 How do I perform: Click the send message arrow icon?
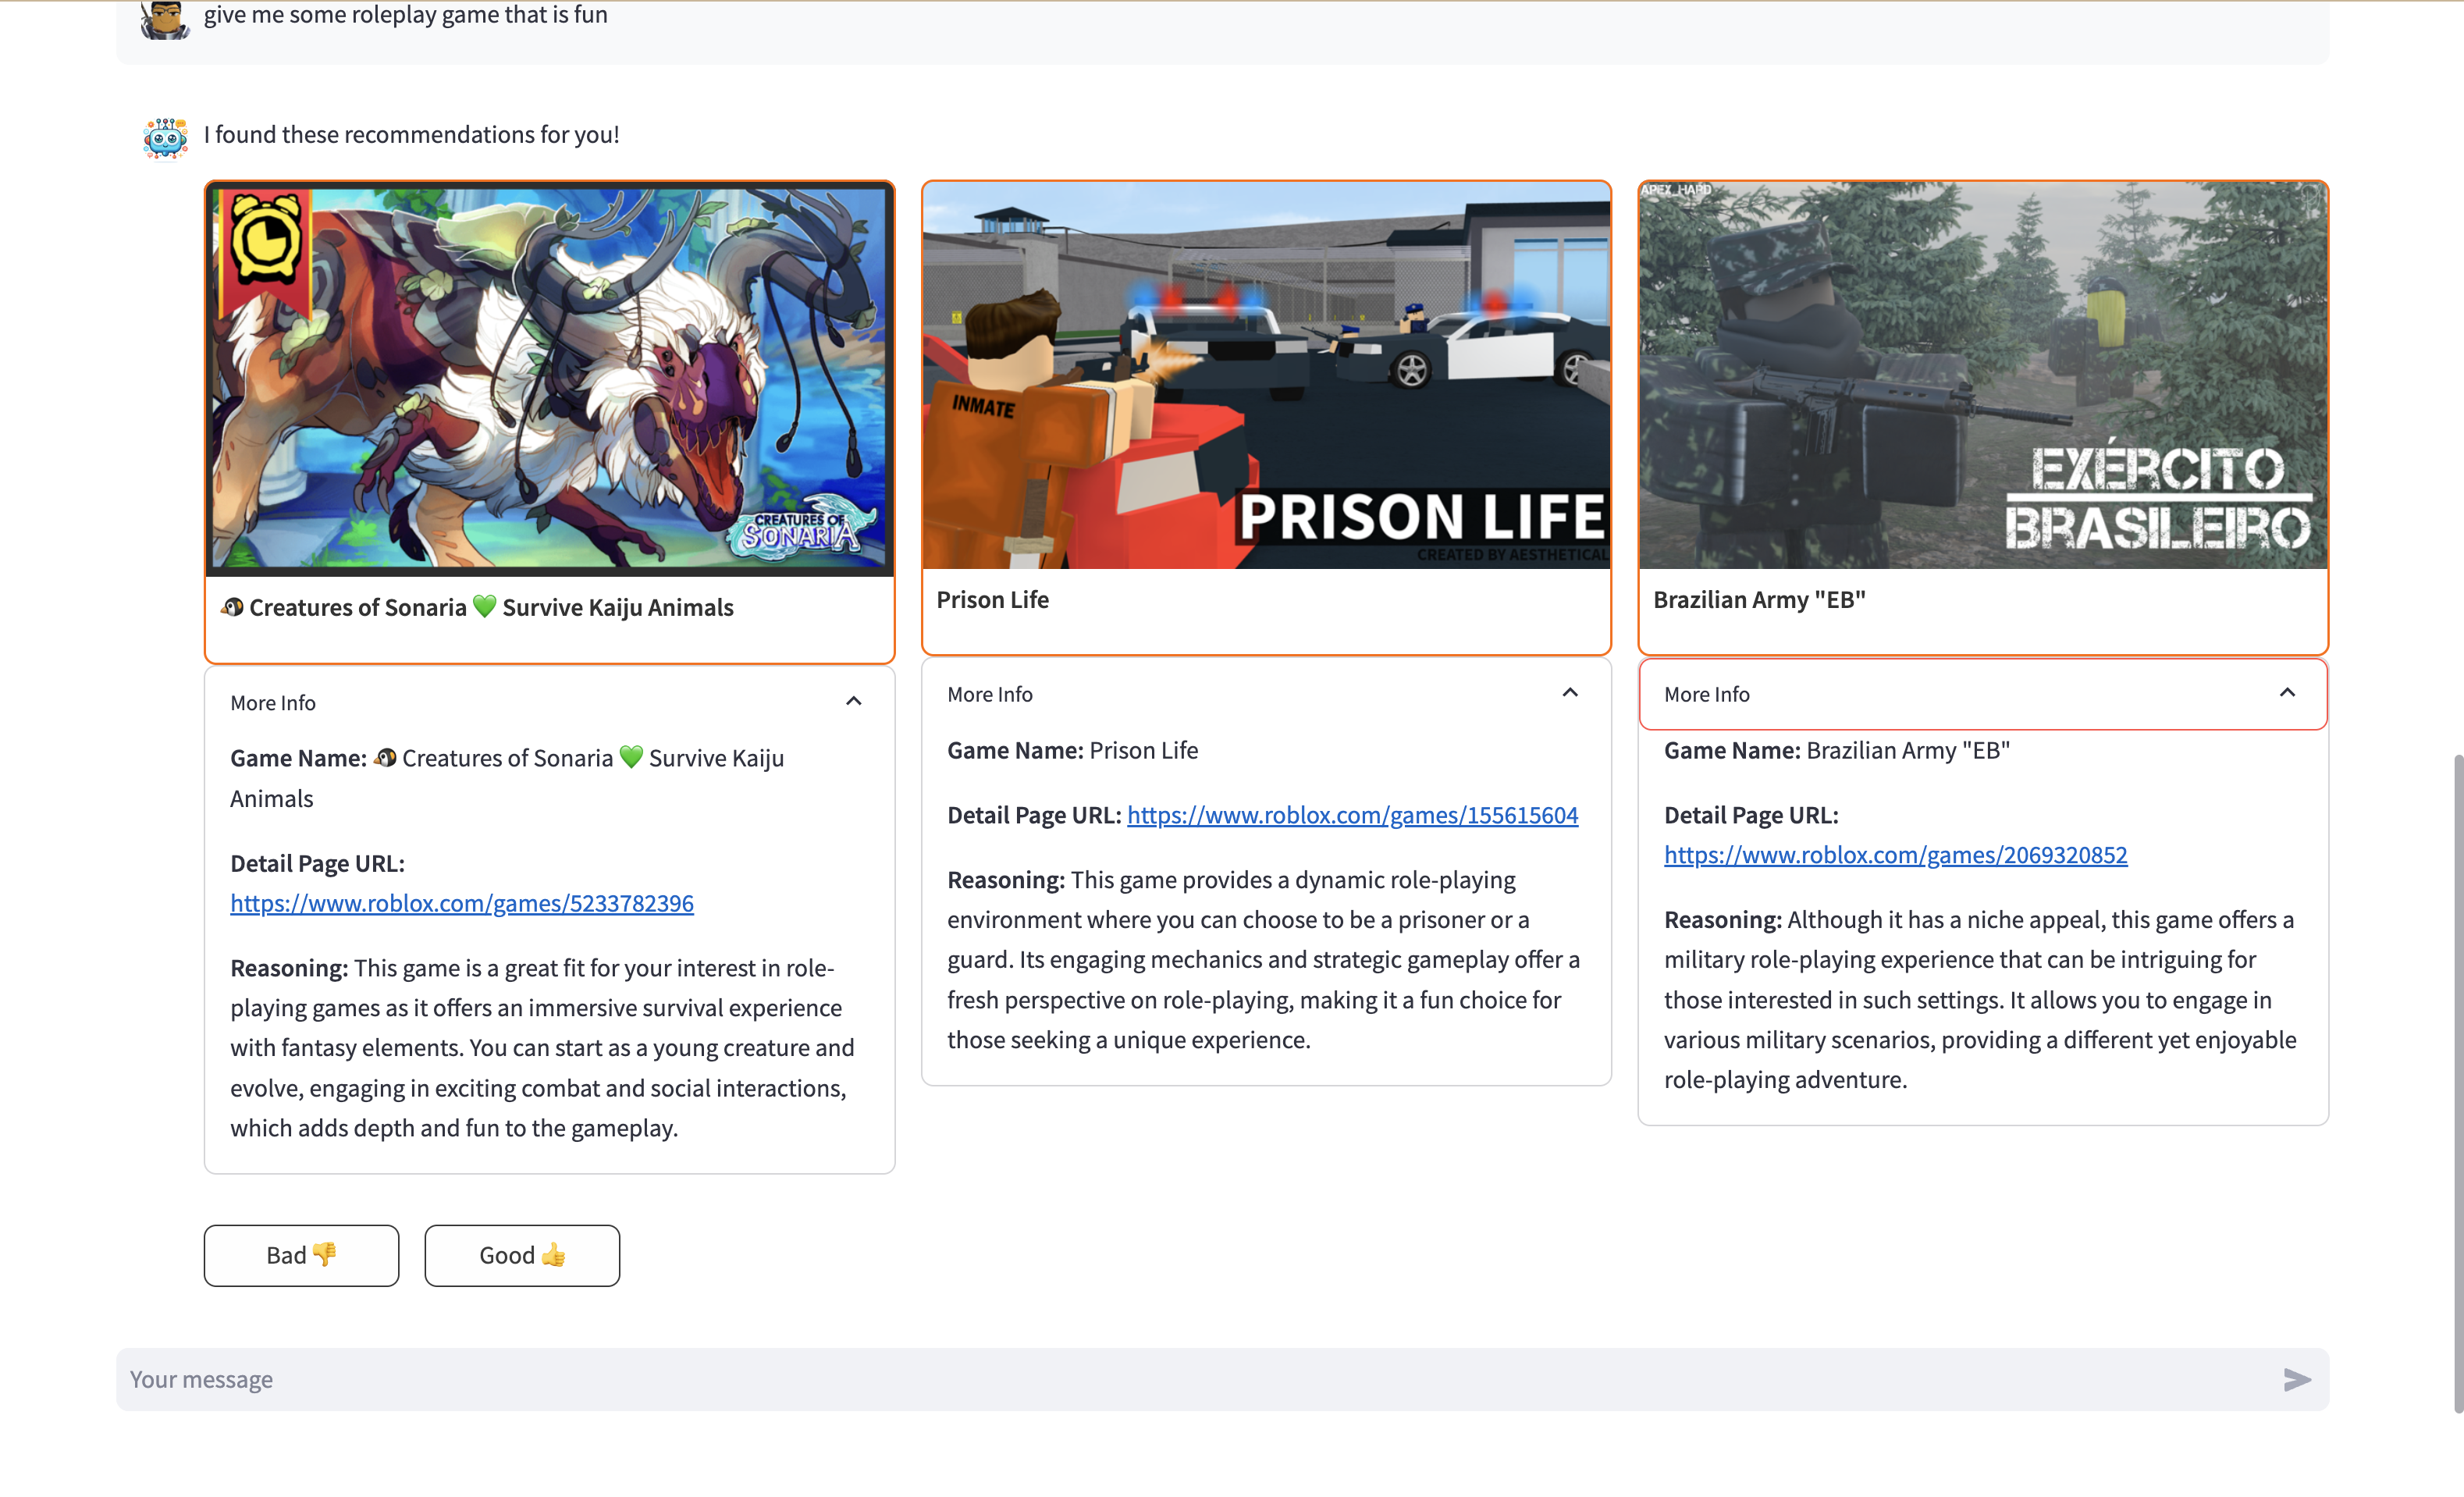(2297, 1380)
